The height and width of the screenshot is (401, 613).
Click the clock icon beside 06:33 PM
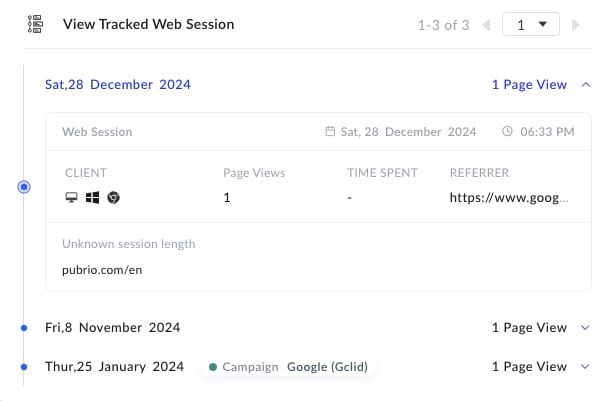tap(507, 131)
